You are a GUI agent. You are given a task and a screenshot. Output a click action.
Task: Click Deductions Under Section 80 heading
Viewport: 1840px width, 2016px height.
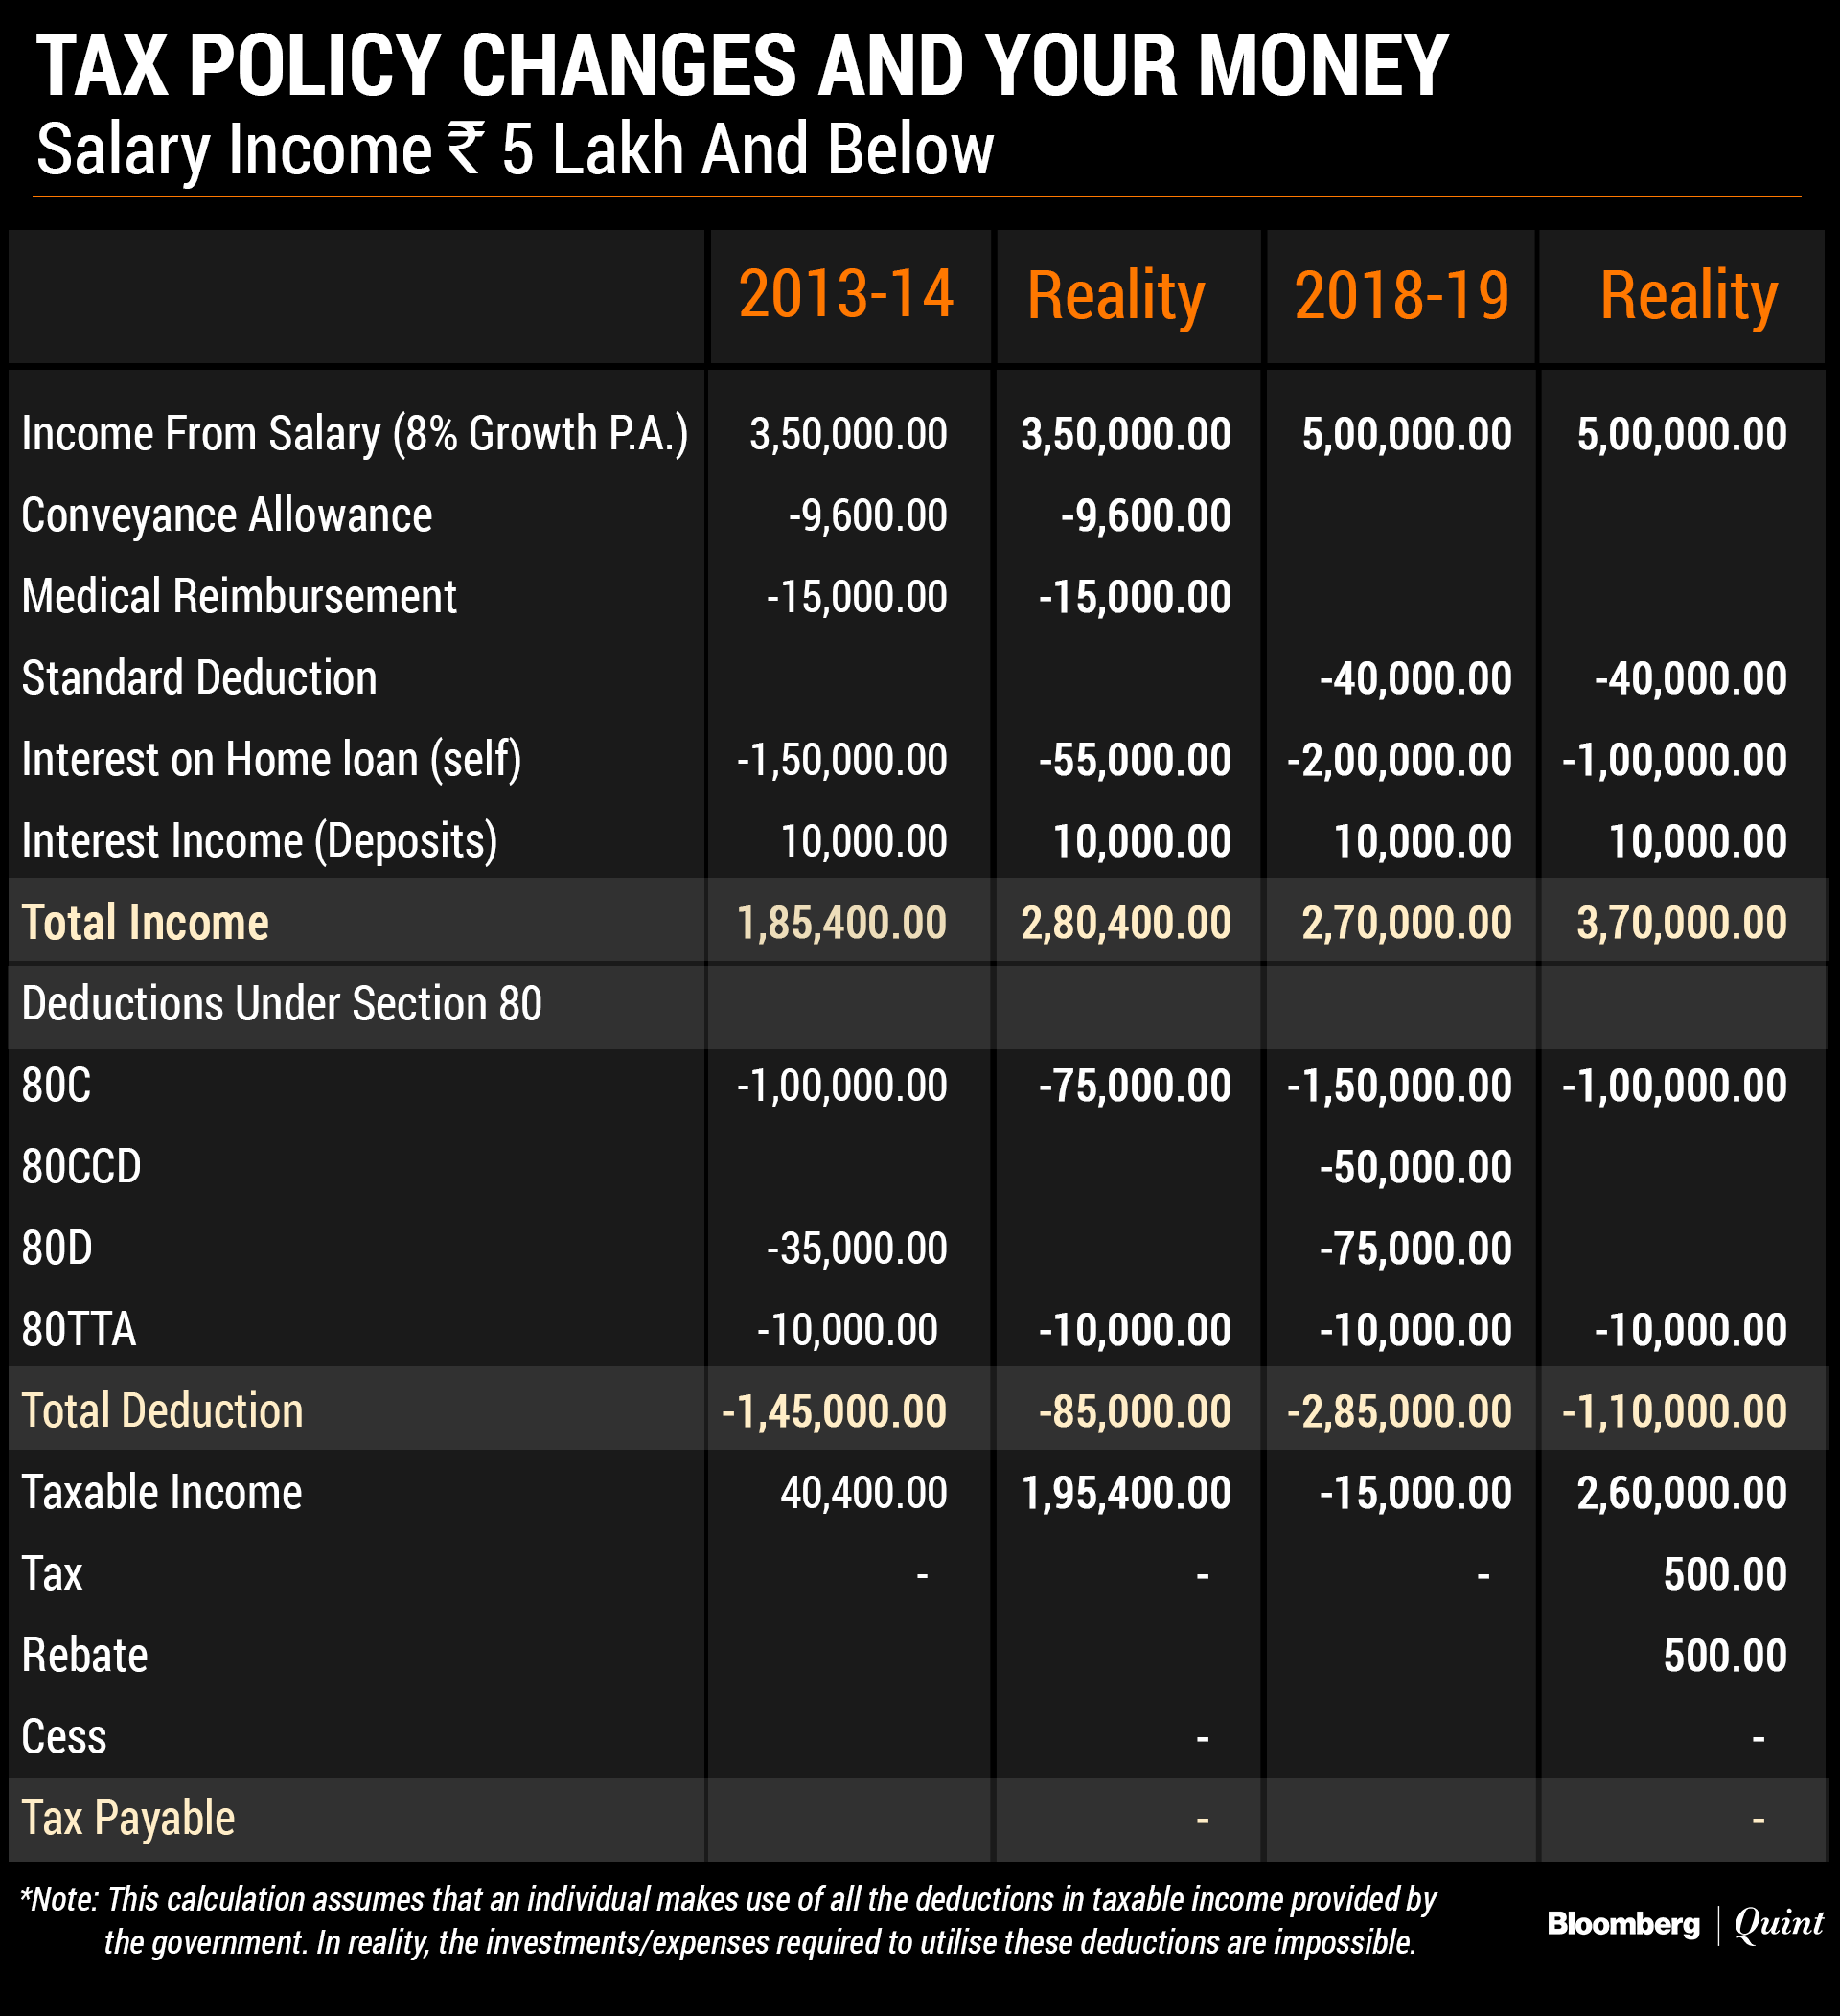point(281,1003)
